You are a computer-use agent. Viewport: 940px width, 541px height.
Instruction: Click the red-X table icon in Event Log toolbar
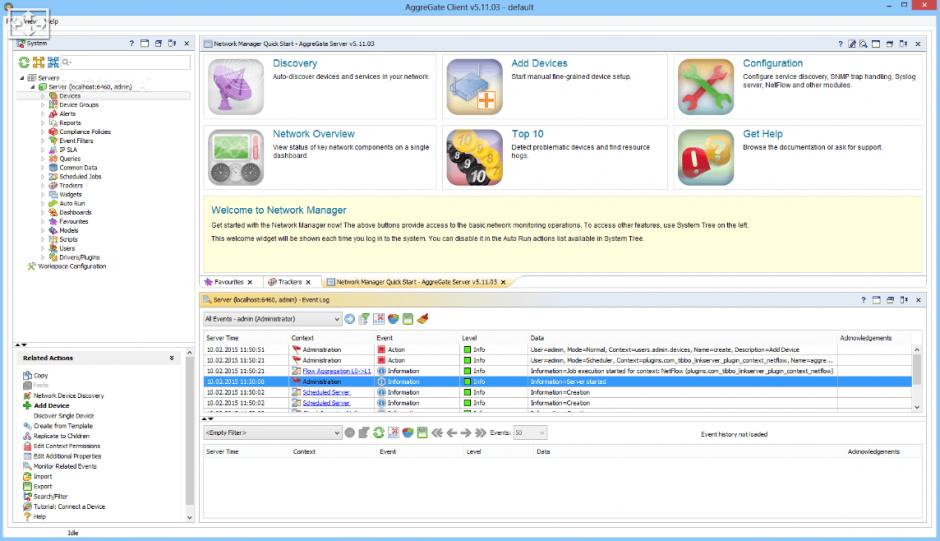pyautogui.click(x=379, y=319)
